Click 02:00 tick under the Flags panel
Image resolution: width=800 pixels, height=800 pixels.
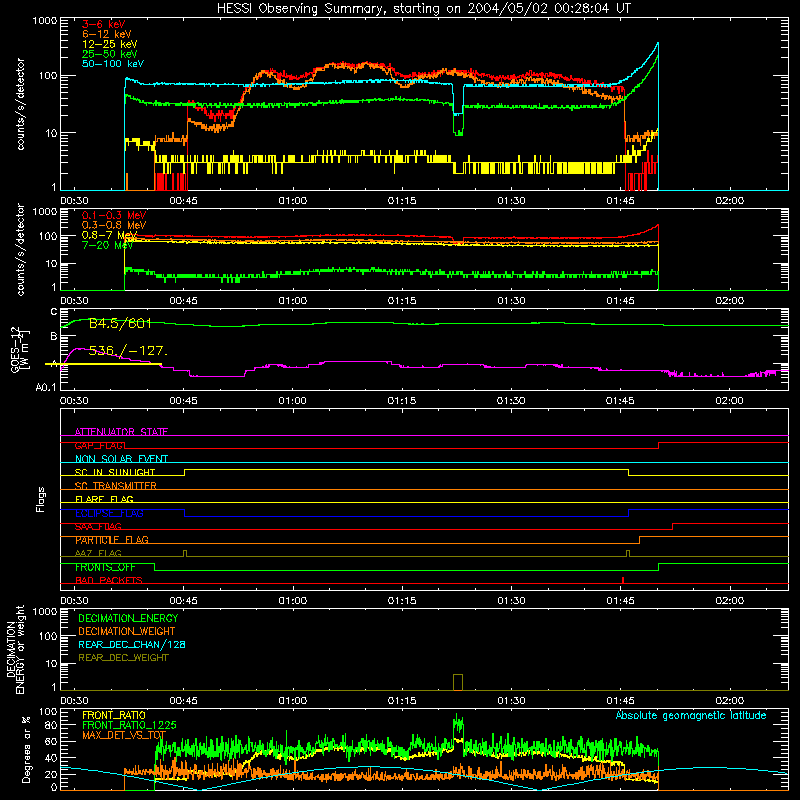(730, 601)
